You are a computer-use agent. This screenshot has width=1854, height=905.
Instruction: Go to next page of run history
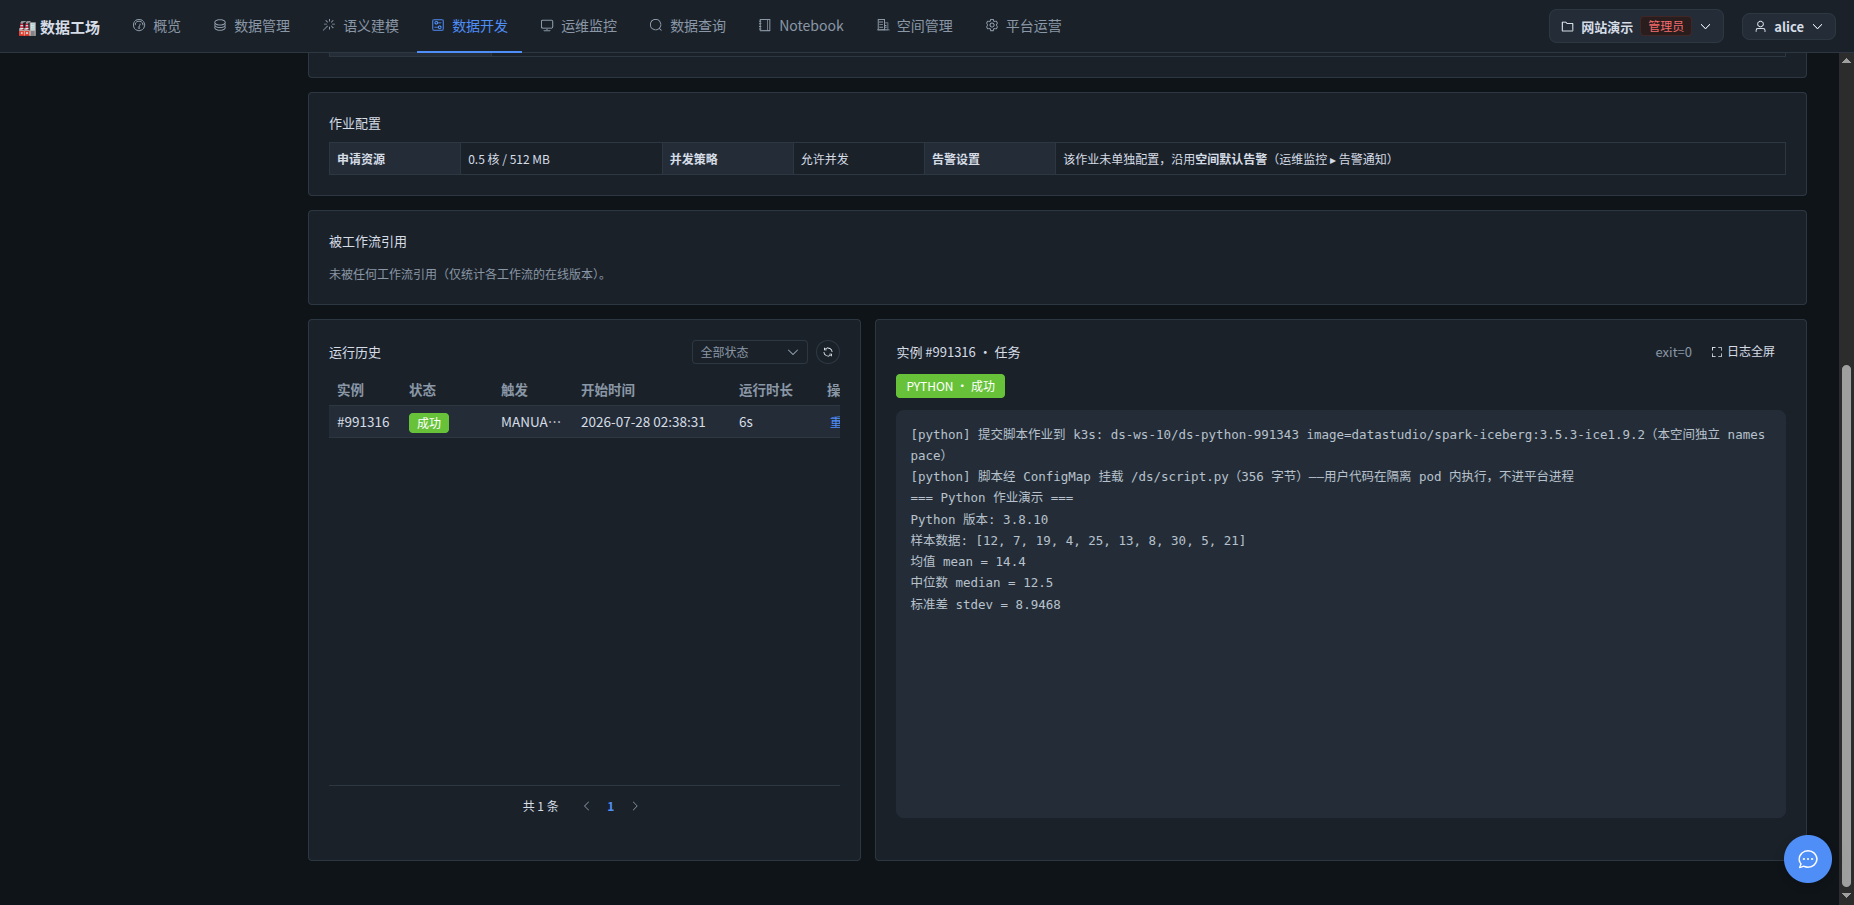tap(635, 806)
